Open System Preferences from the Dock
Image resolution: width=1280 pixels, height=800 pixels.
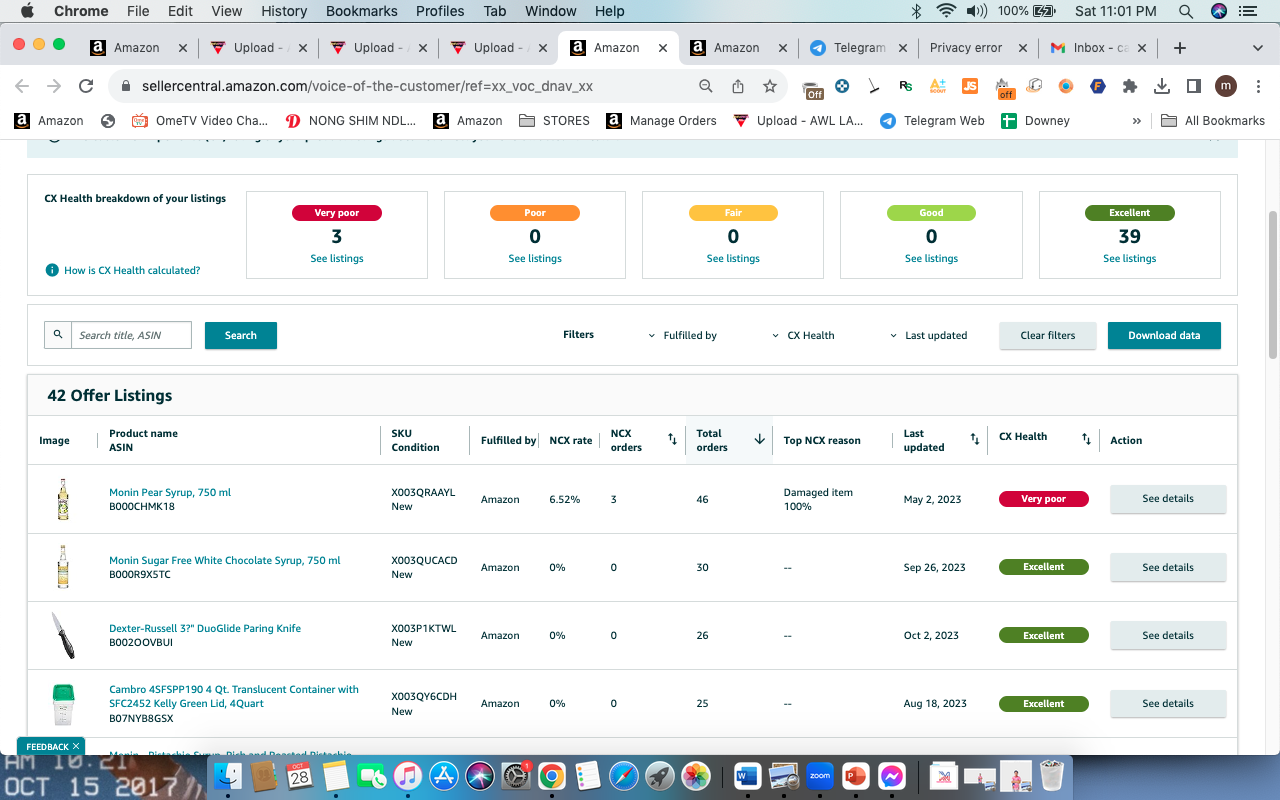coord(515,775)
